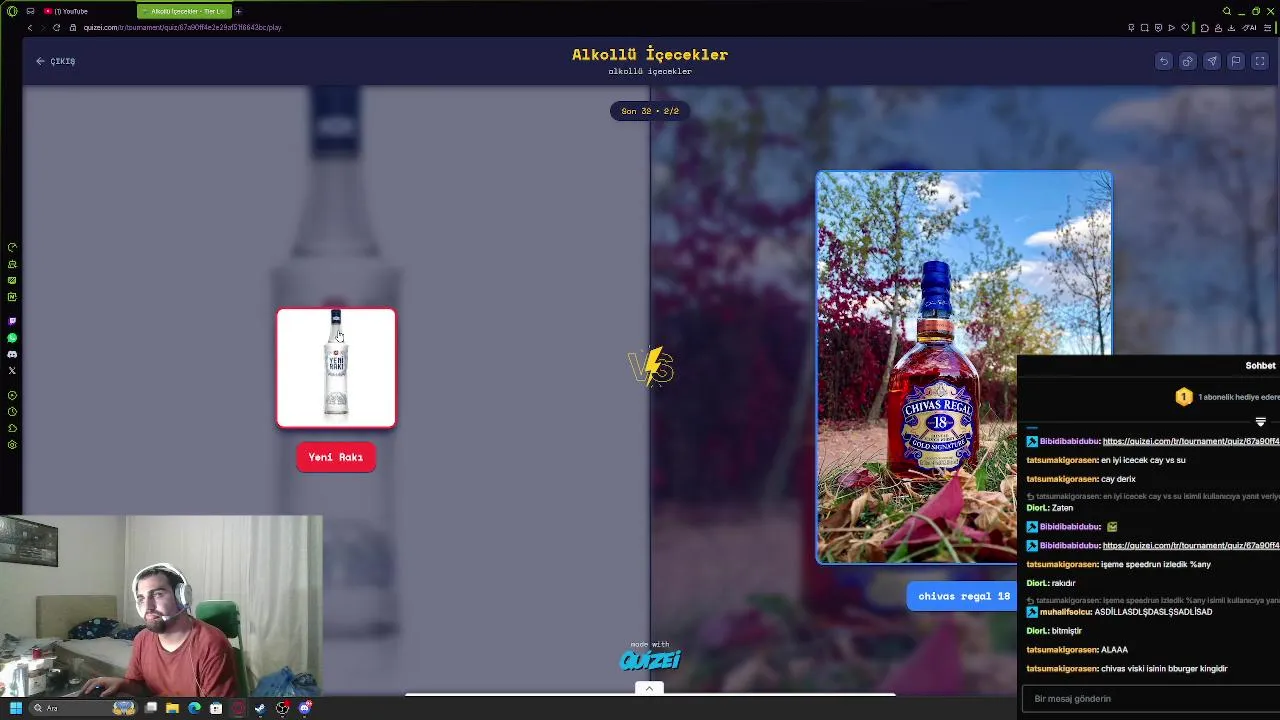Image resolution: width=1280 pixels, height=720 pixels.
Task: Click the undo icon in quiz toolbar
Action: click(1164, 61)
